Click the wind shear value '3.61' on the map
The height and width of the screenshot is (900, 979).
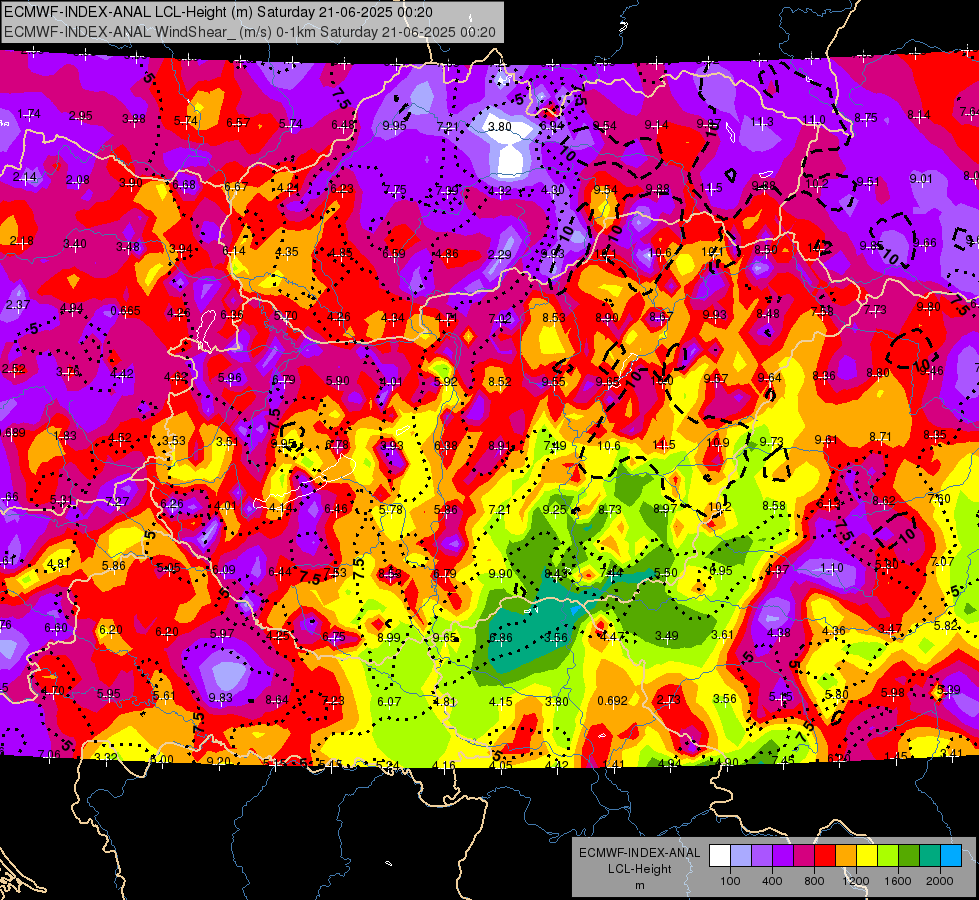[x=722, y=635]
